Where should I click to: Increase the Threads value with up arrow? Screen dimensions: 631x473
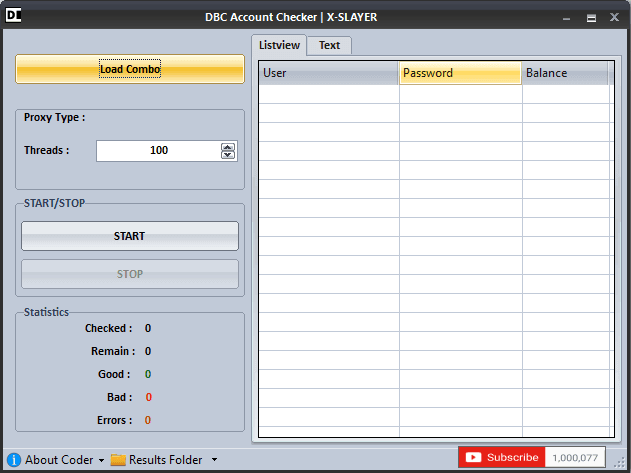(228, 147)
